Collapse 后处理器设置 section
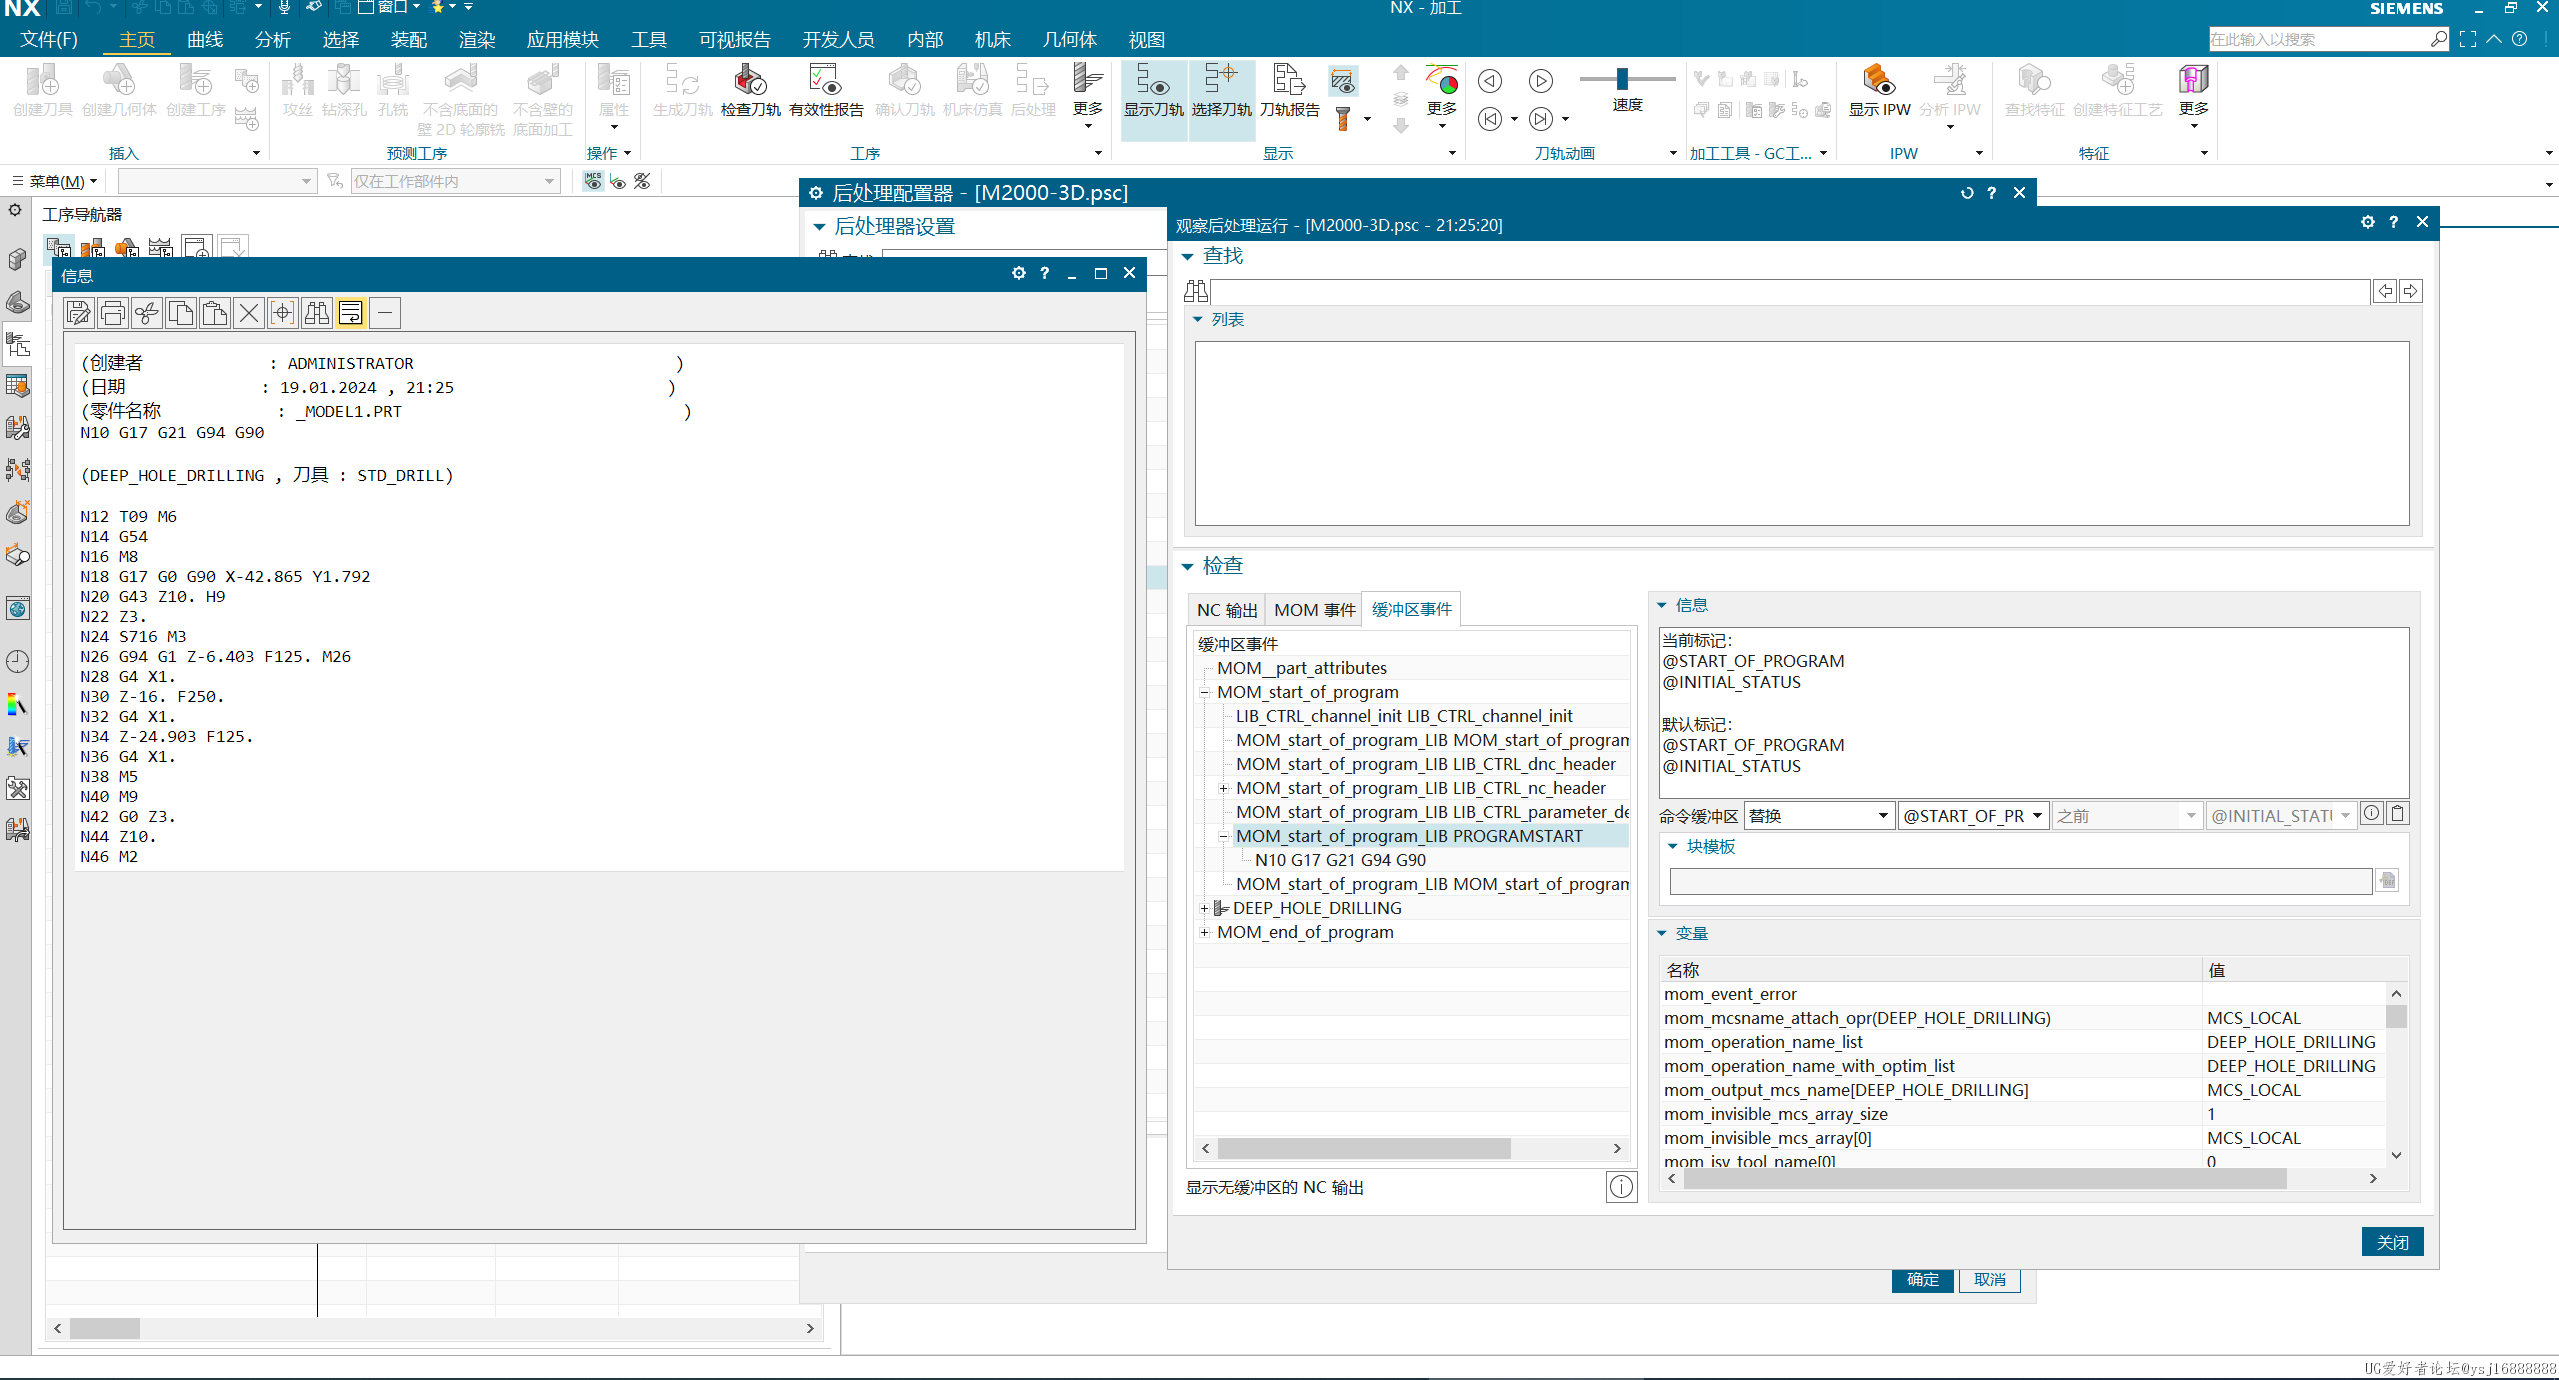 click(x=819, y=227)
